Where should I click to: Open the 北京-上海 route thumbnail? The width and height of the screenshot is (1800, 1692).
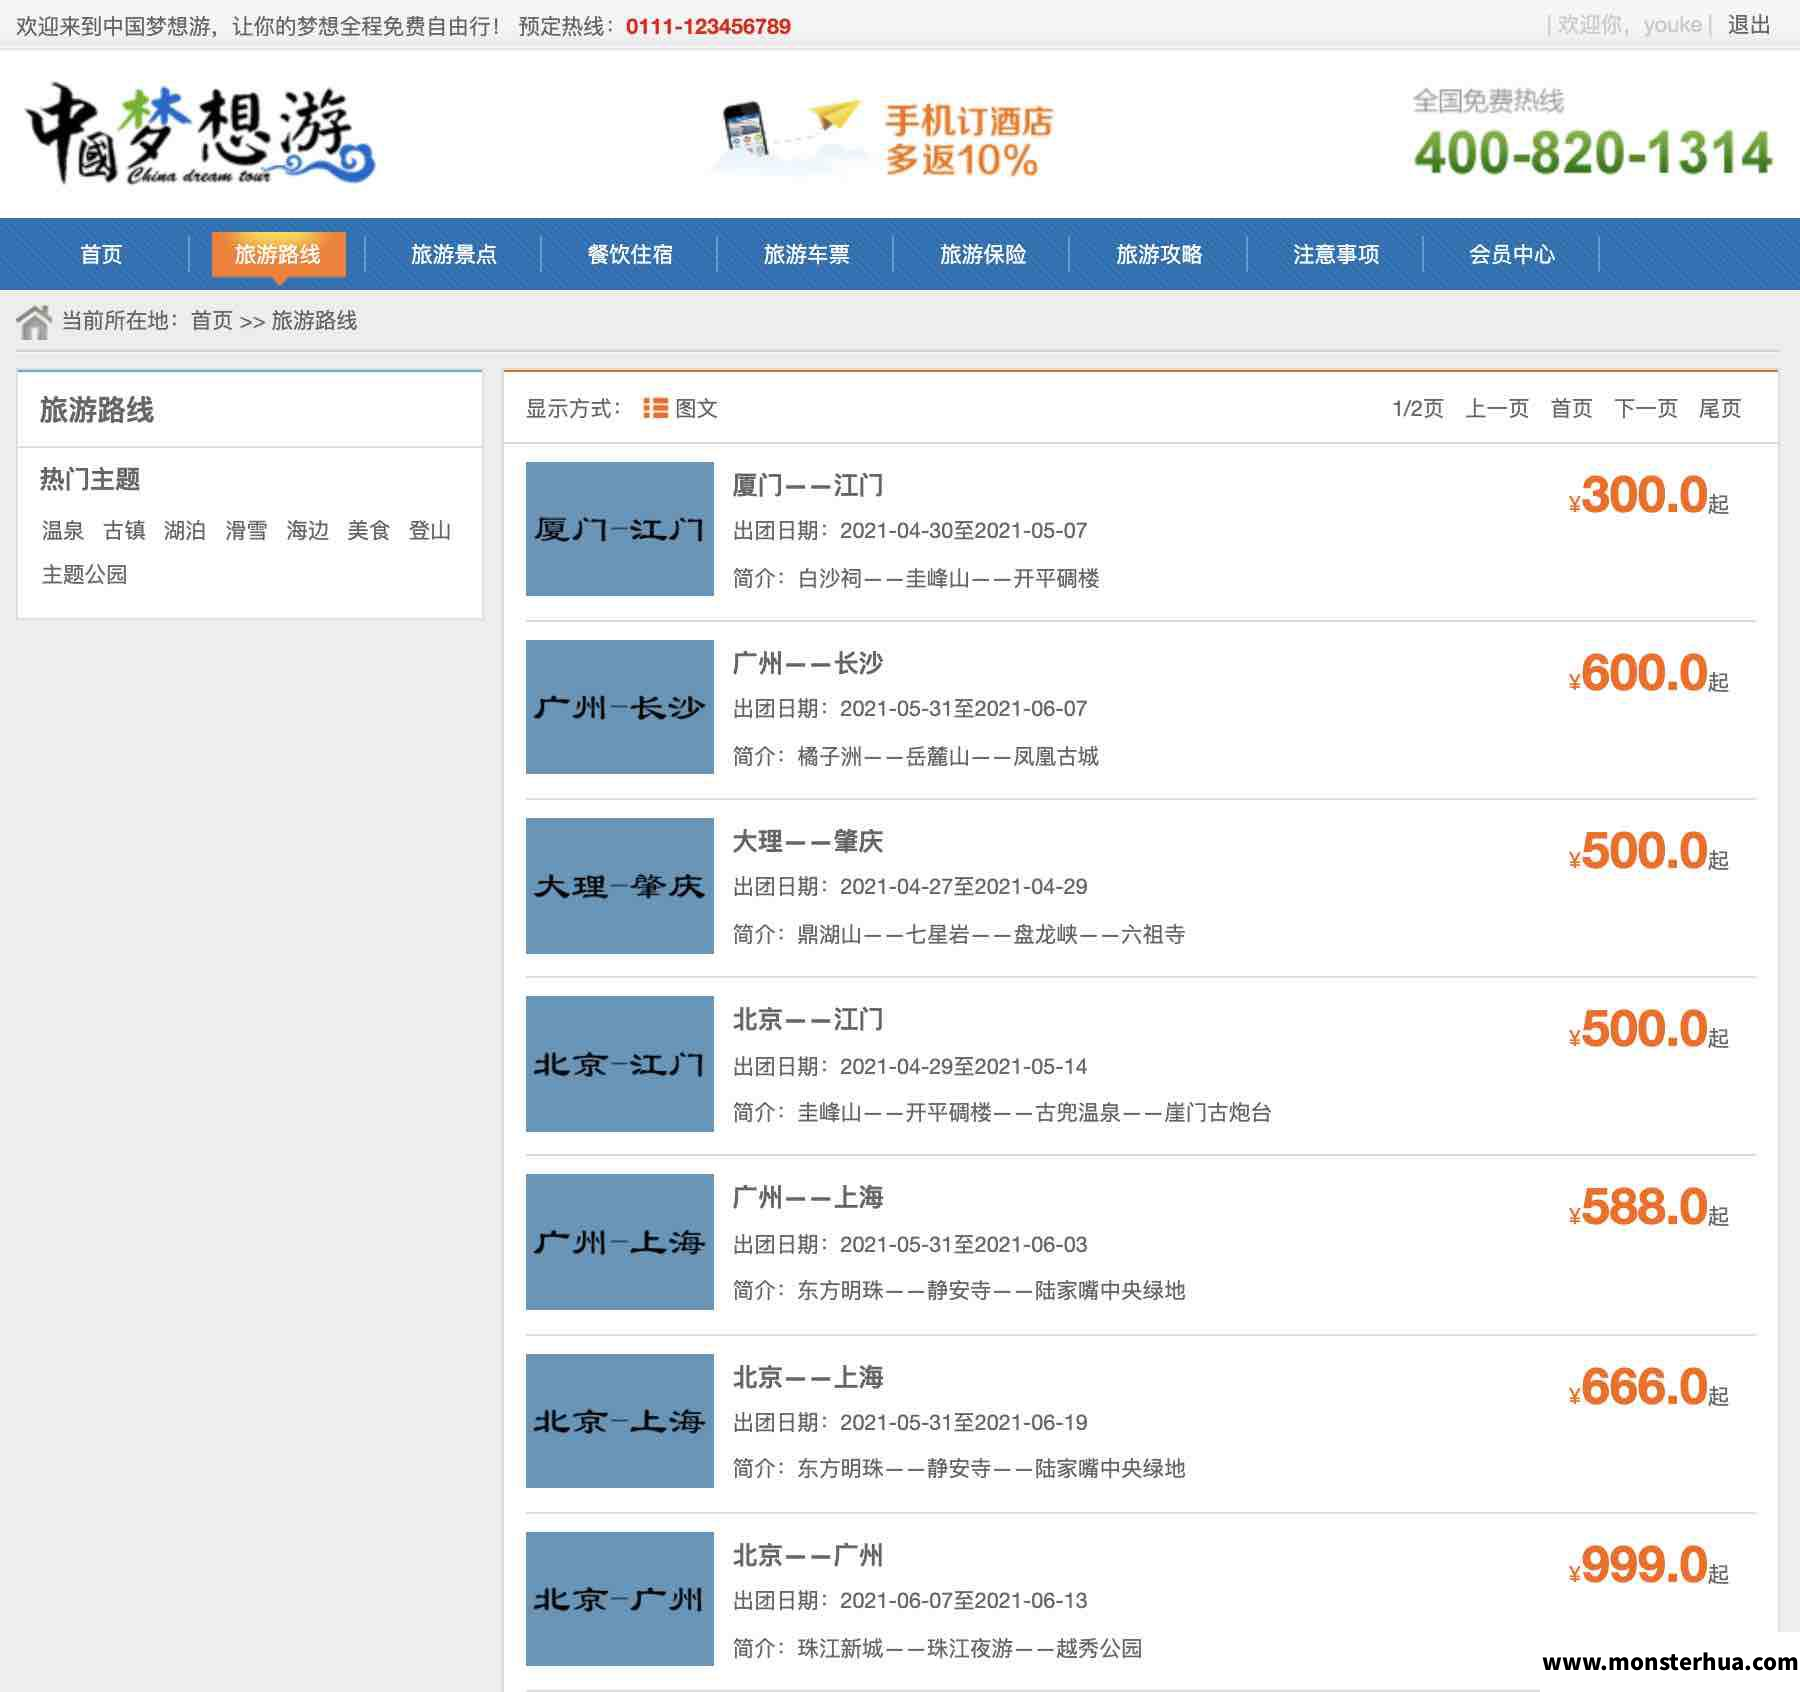(x=620, y=1421)
